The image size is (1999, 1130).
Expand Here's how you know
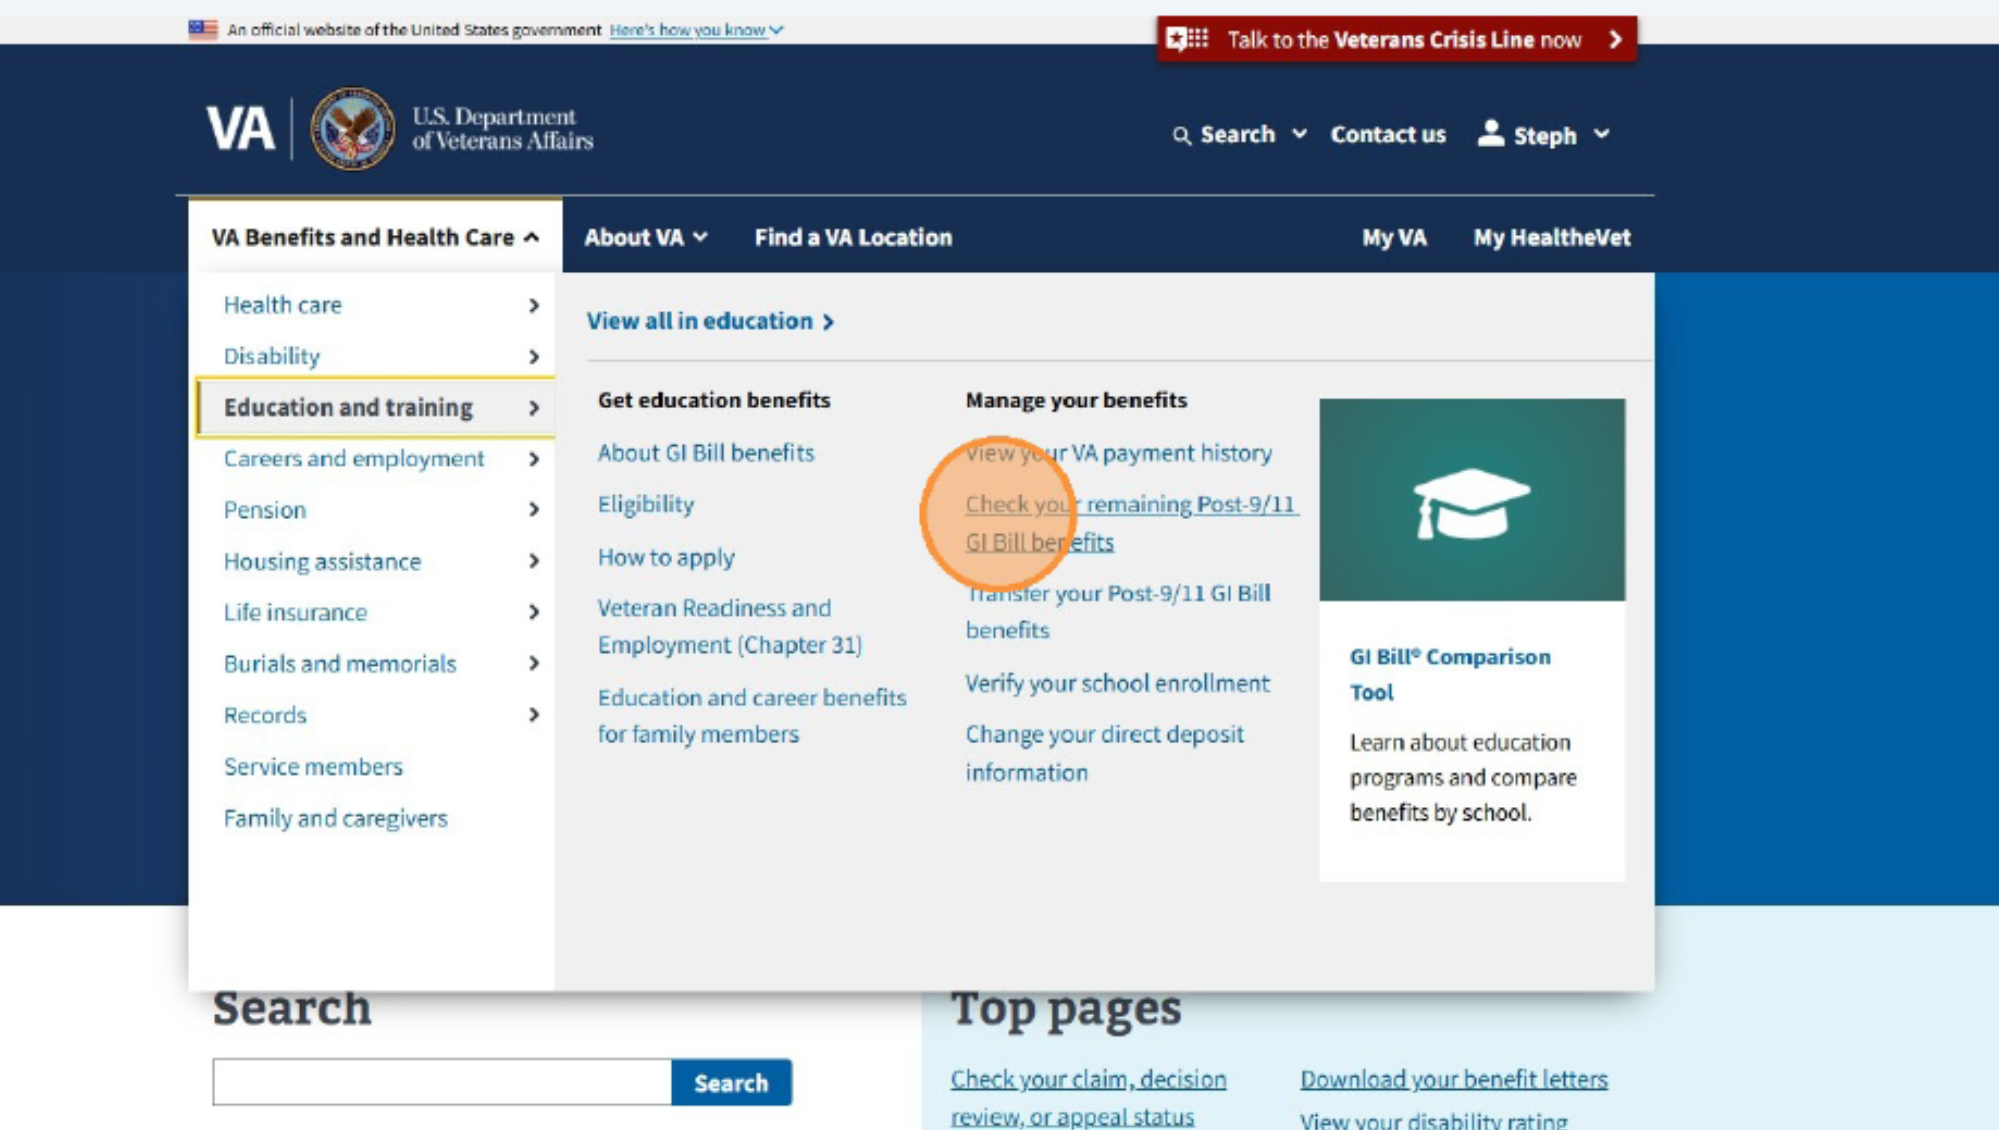(x=690, y=30)
